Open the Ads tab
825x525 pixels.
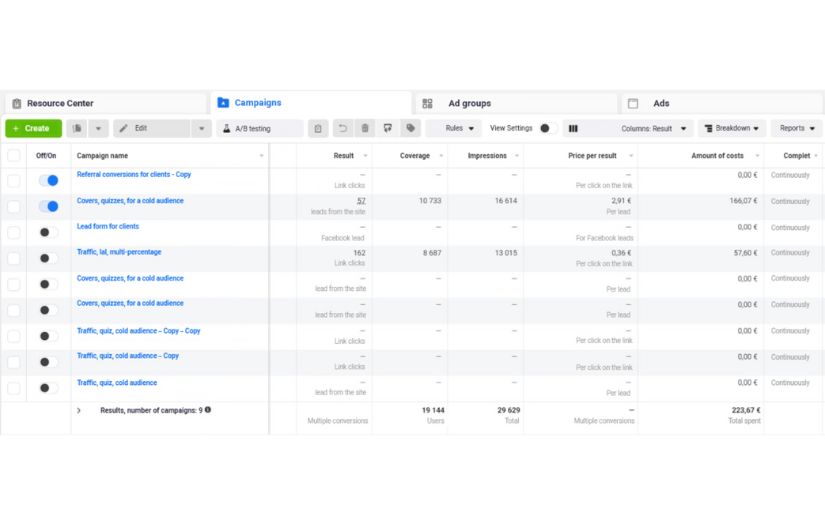pyautogui.click(x=721, y=103)
